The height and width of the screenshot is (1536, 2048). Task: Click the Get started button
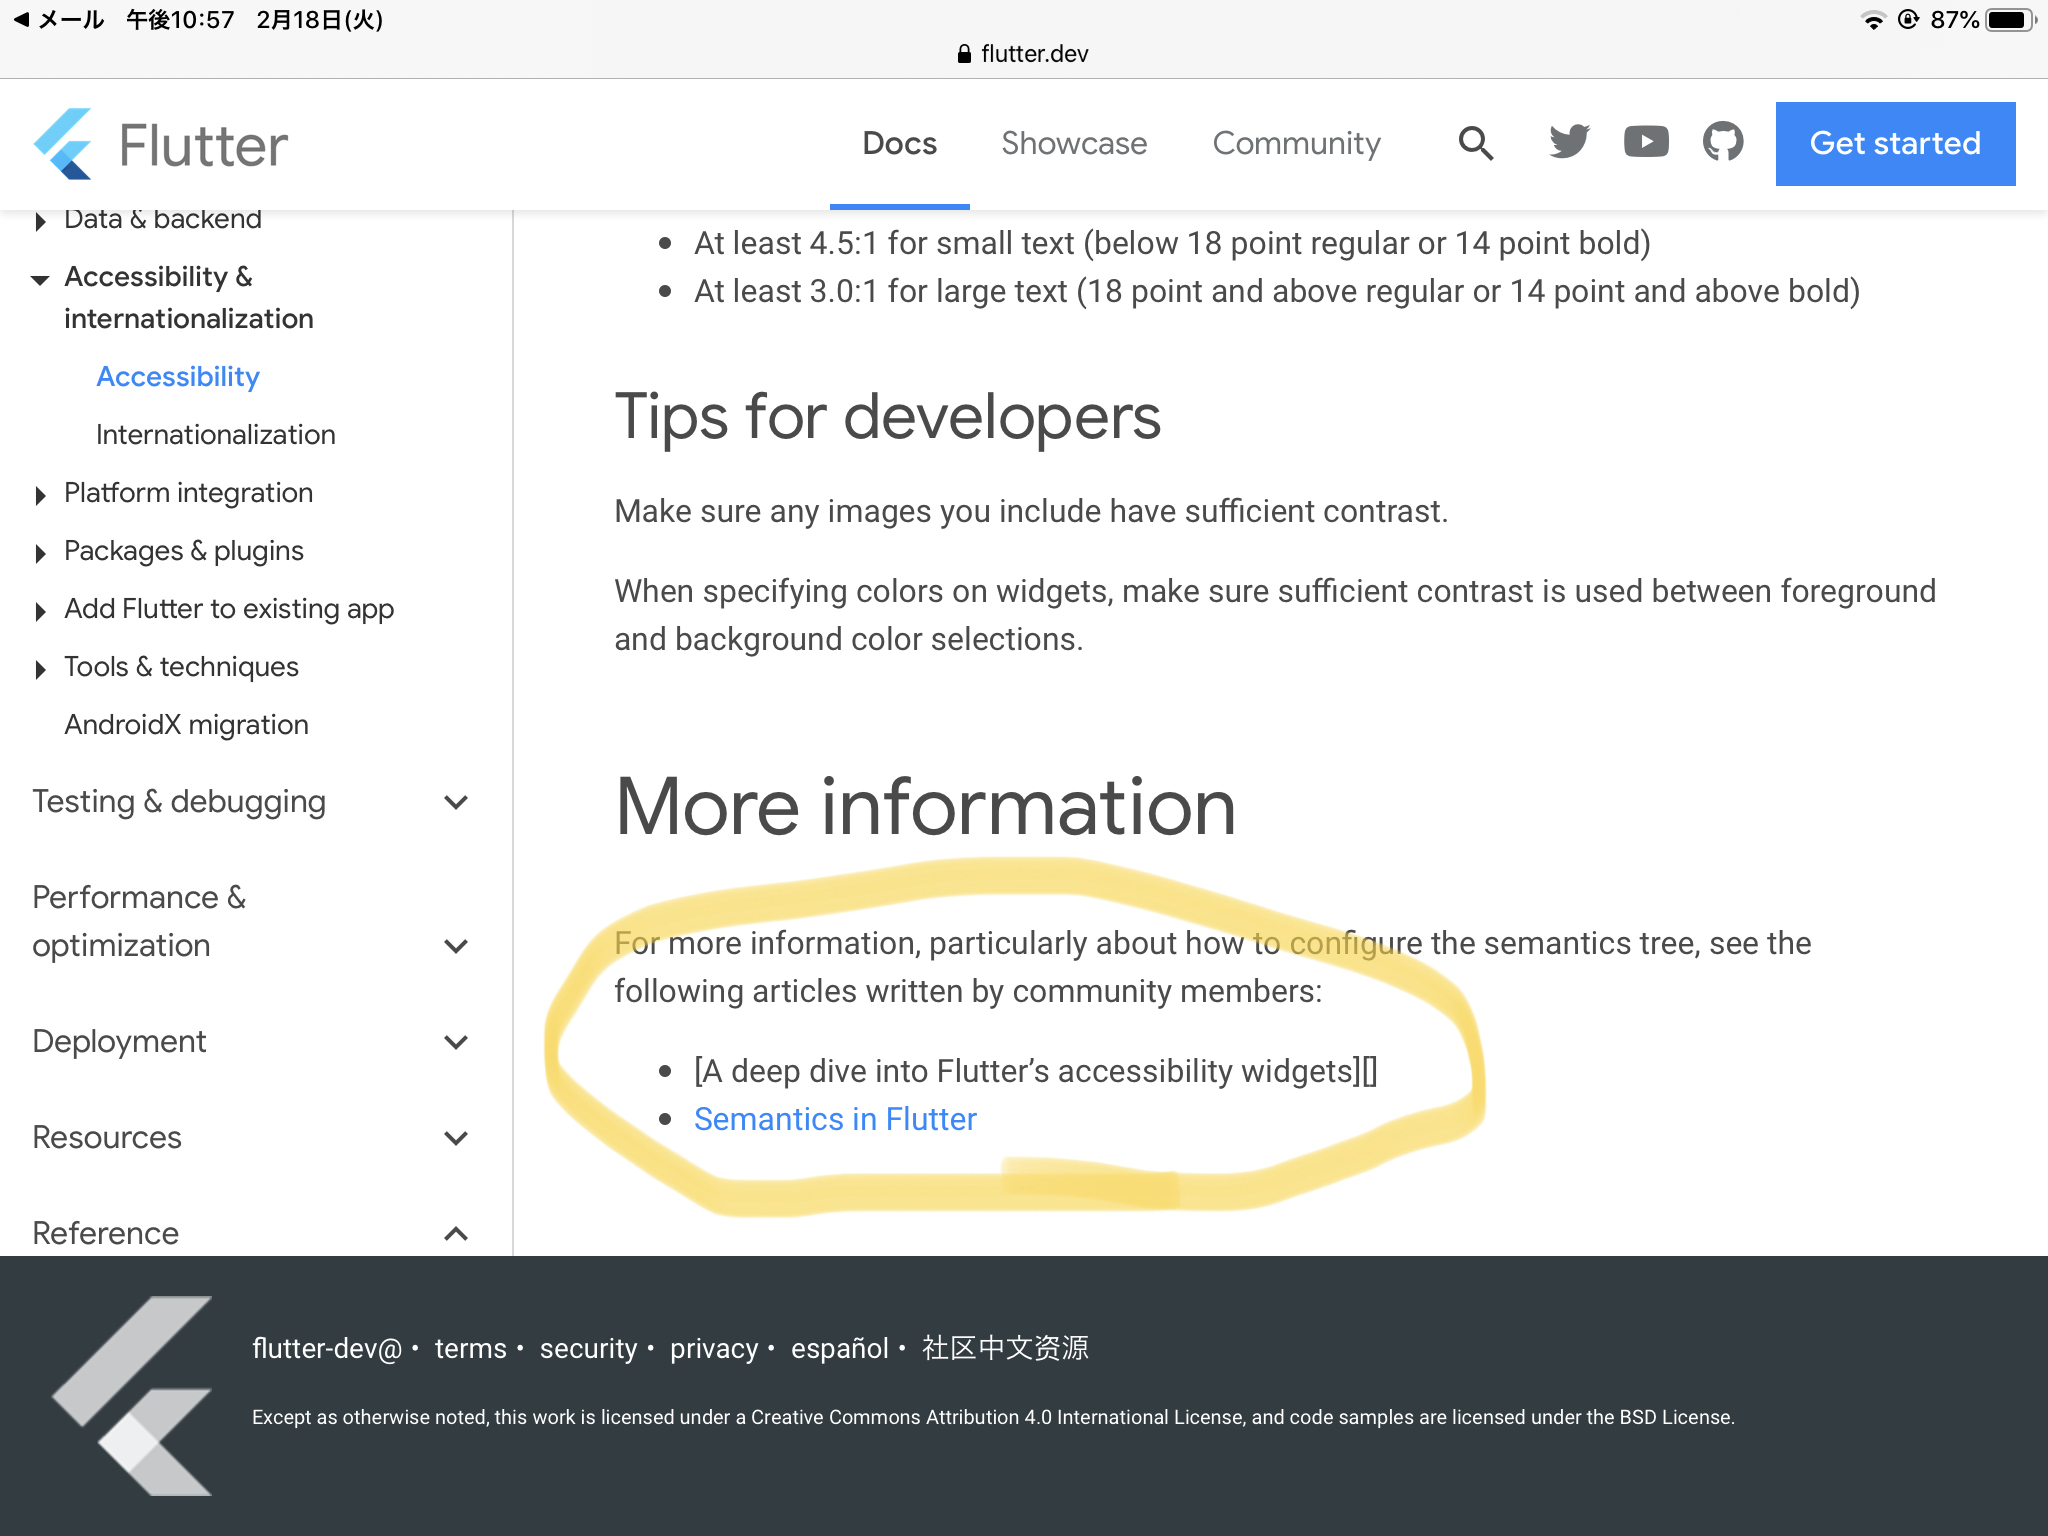1894,143
